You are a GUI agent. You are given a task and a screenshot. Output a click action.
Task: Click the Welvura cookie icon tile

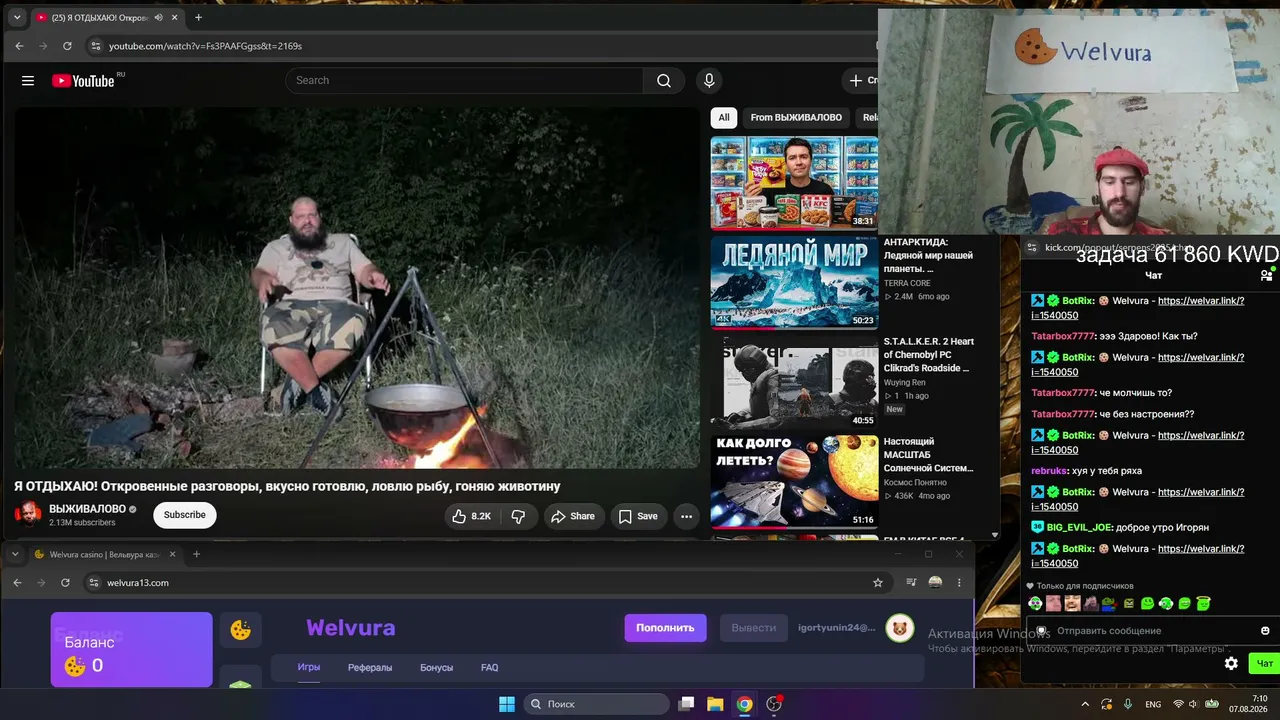[241, 630]
